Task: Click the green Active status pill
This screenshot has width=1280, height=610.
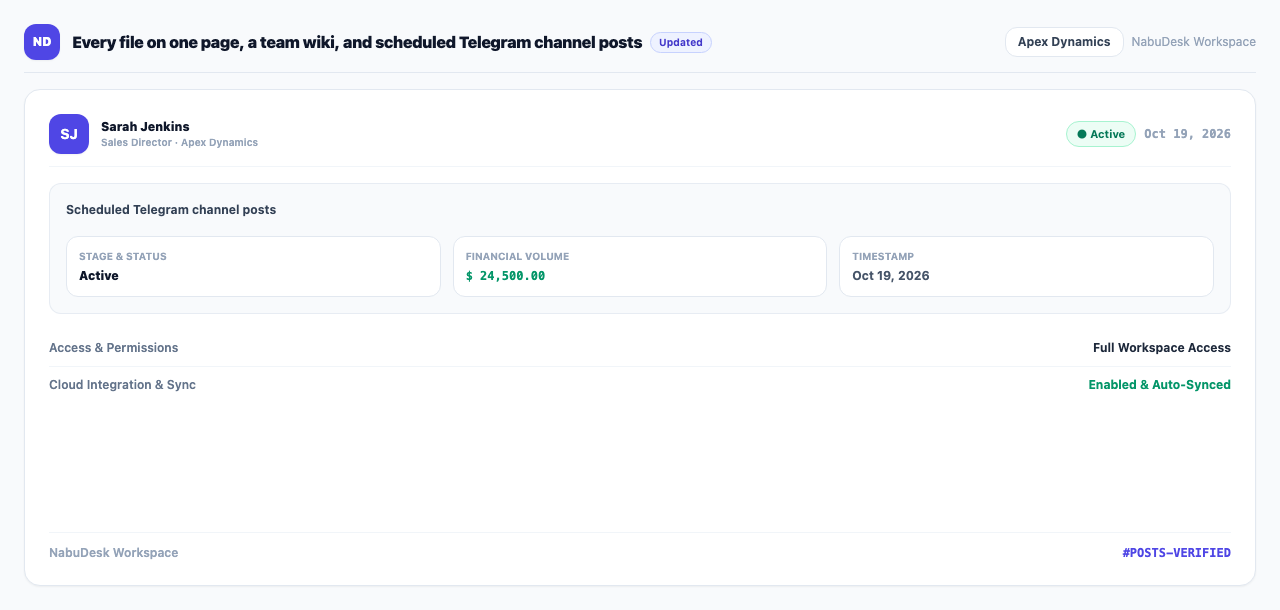Action: pos(1100,134)
